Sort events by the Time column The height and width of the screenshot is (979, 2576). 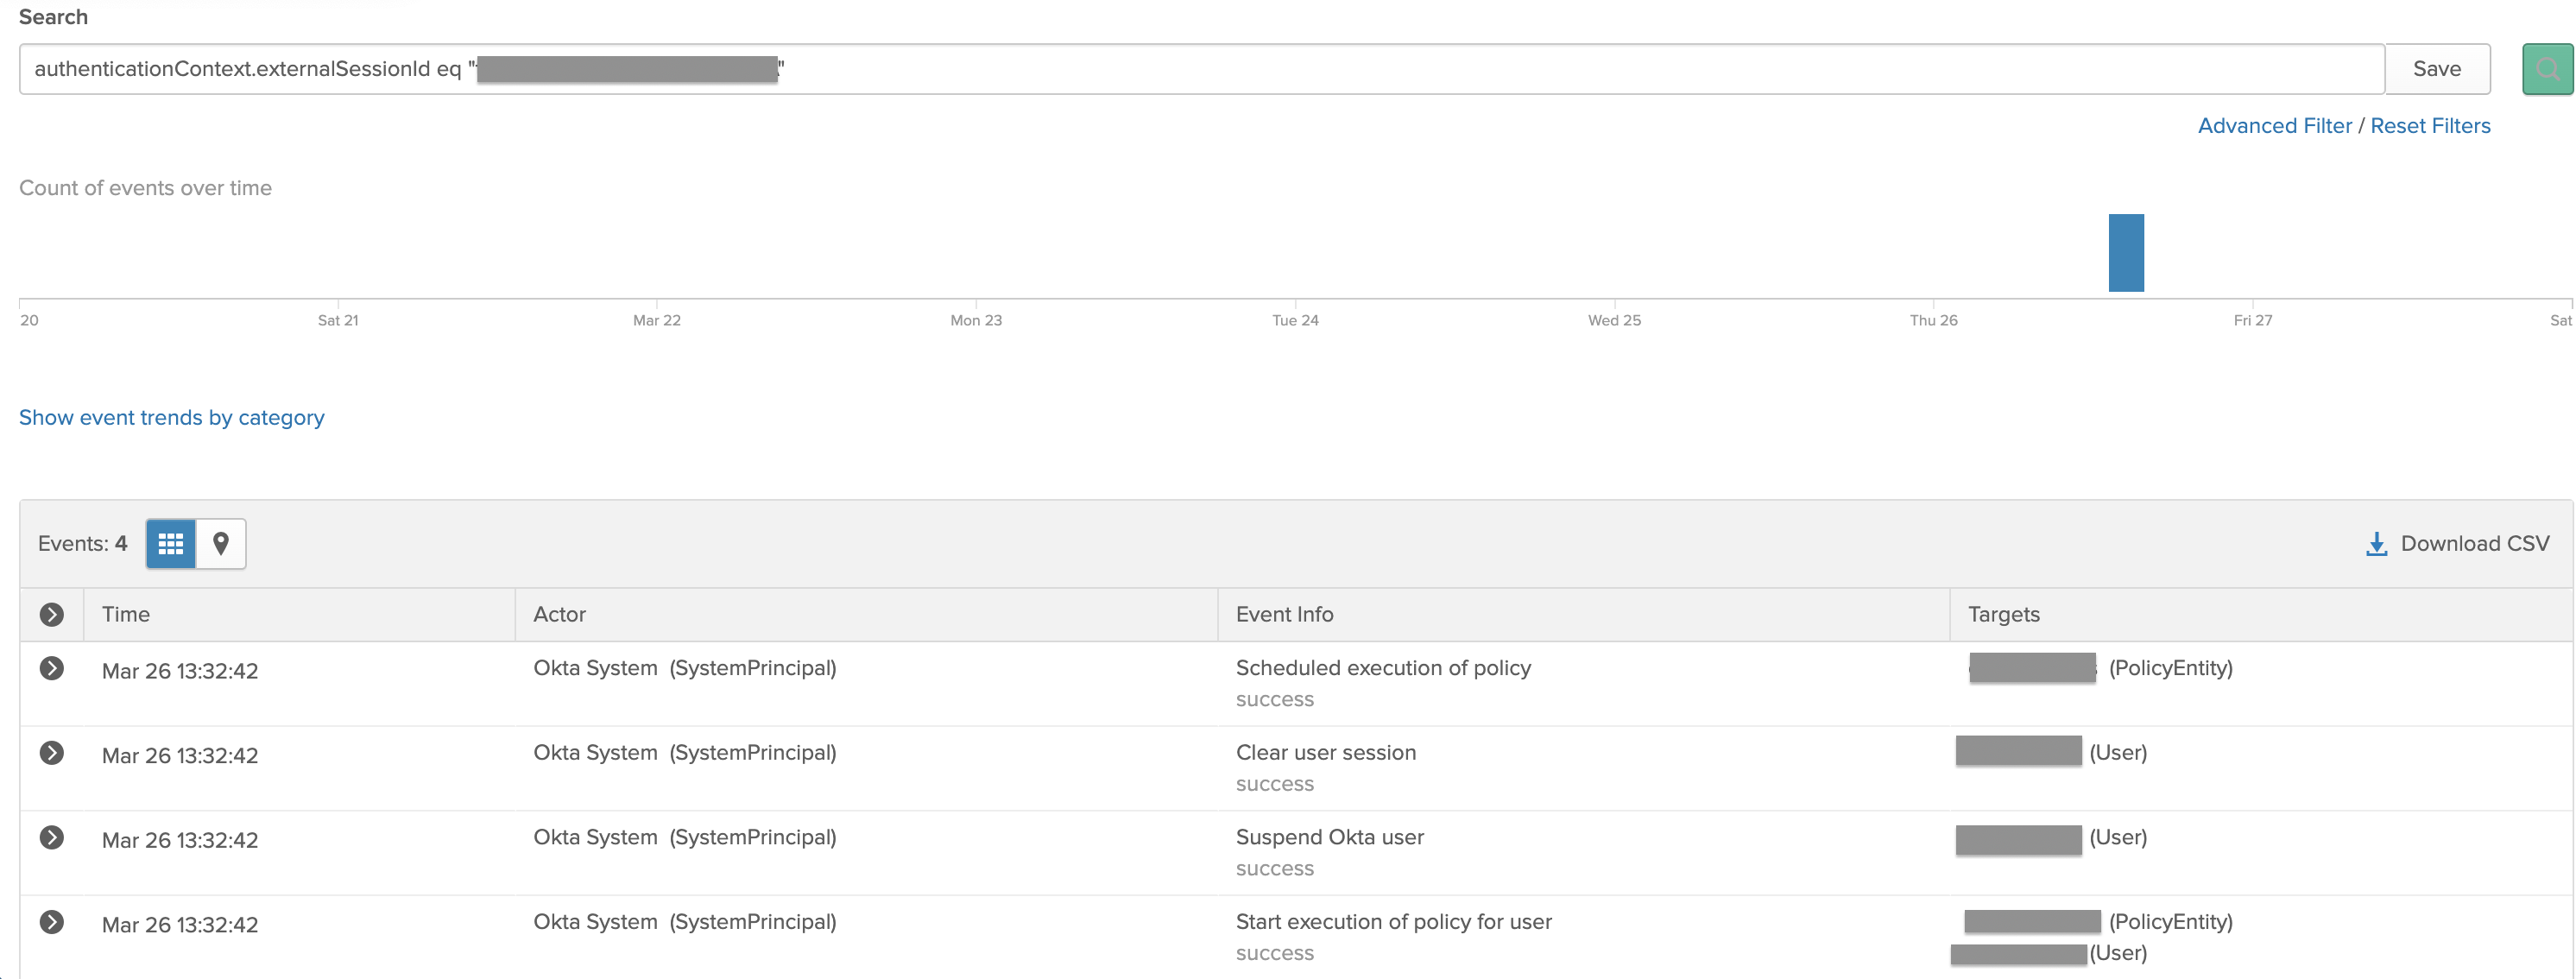[127, 614]
